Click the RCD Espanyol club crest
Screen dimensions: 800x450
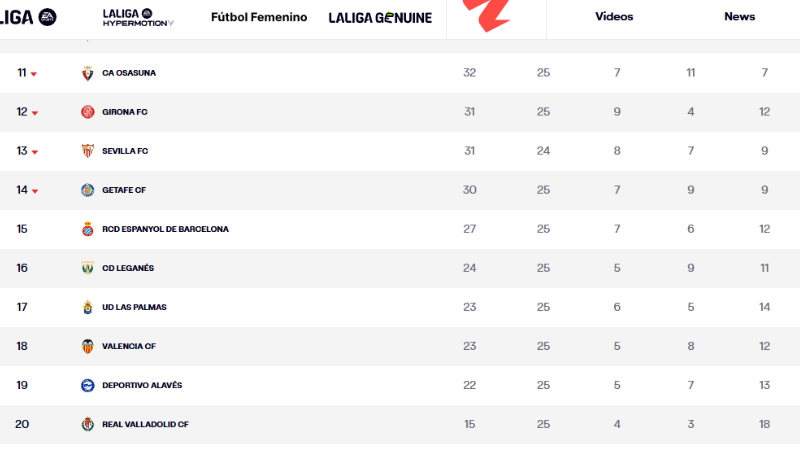coord(88,229)
